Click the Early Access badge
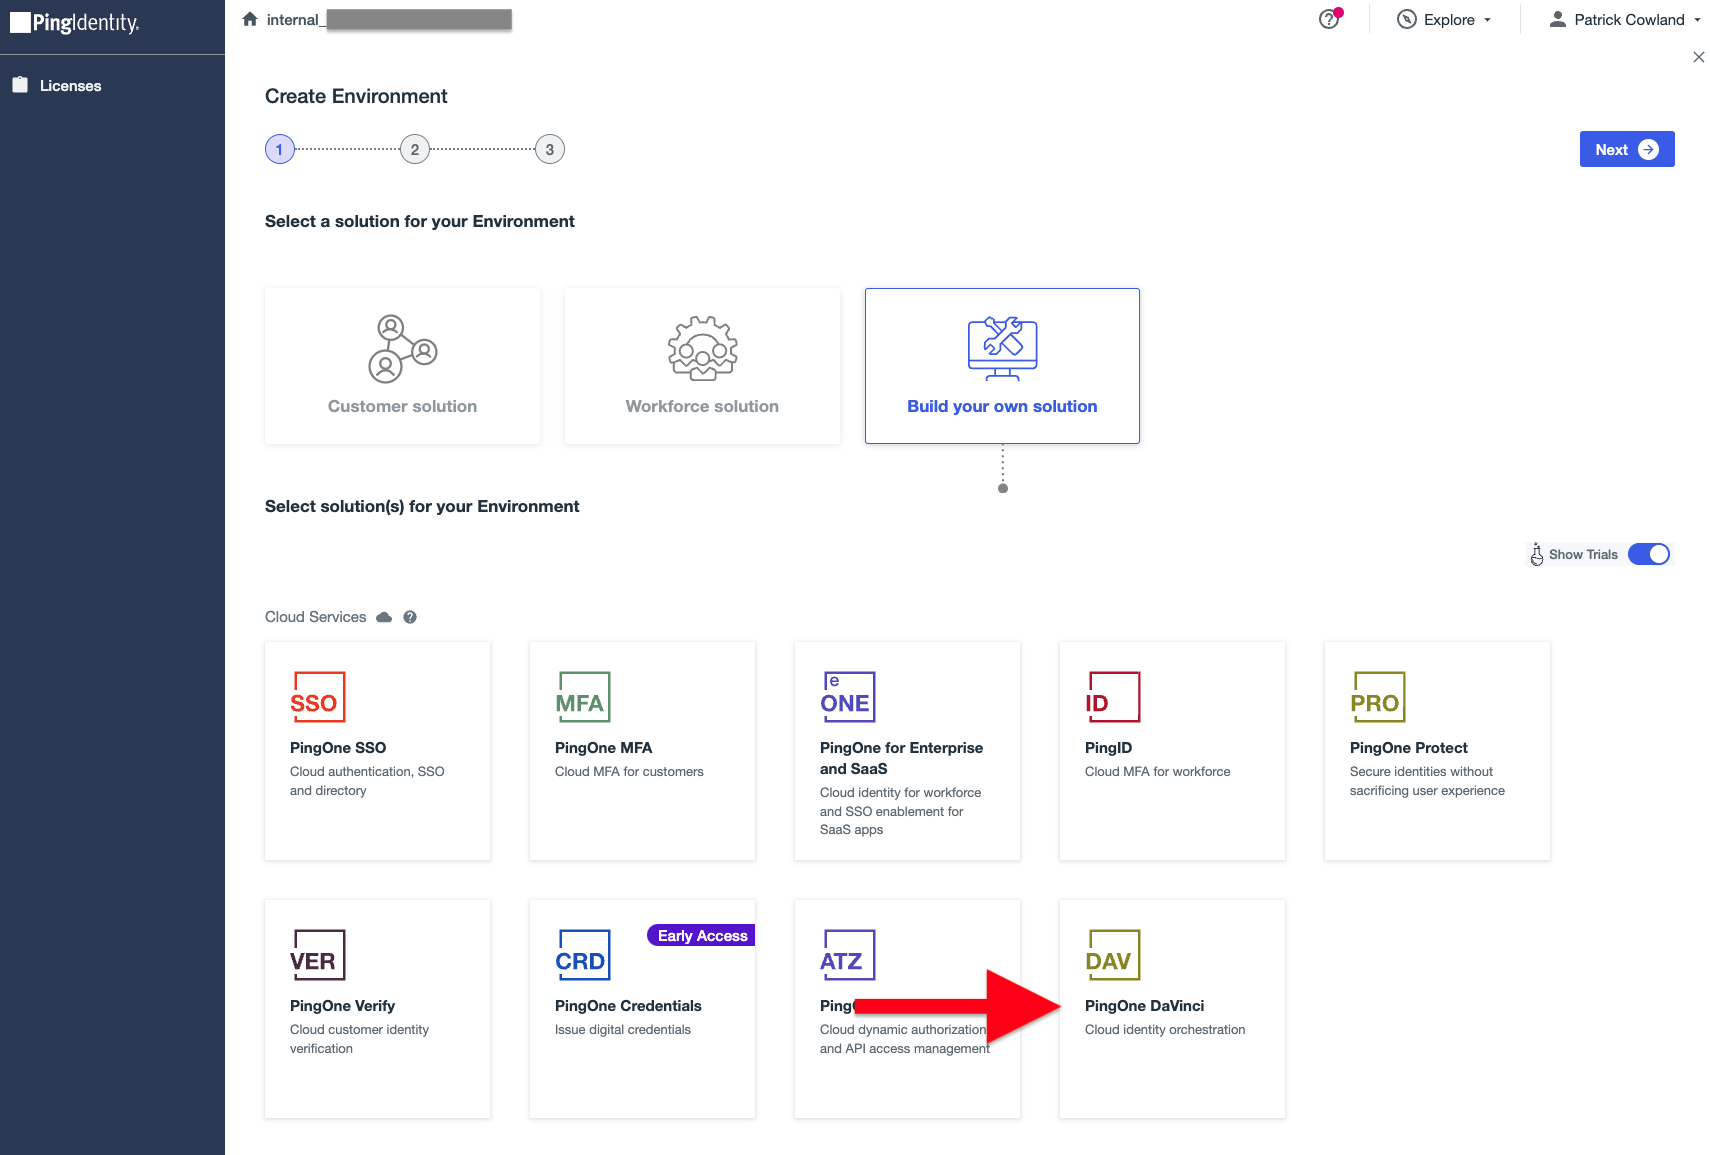The width and height of the screenshot is (1710, 1155). (701, 936)
